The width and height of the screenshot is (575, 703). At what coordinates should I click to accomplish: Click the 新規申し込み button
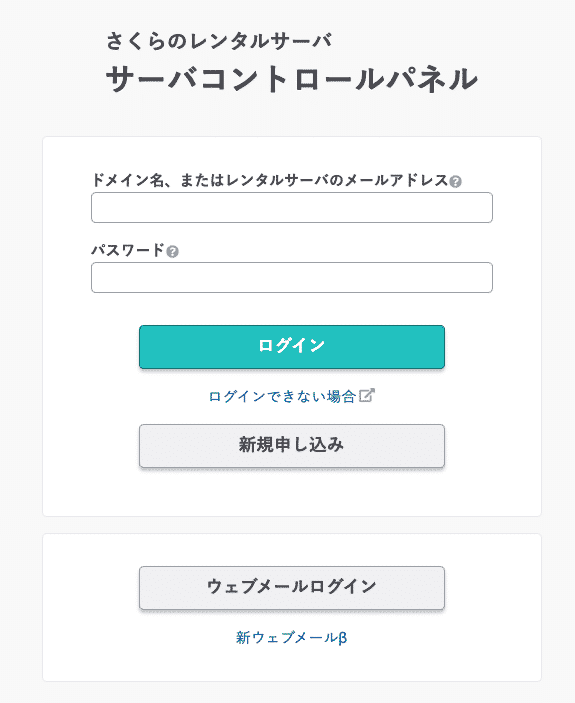(292, 446)
